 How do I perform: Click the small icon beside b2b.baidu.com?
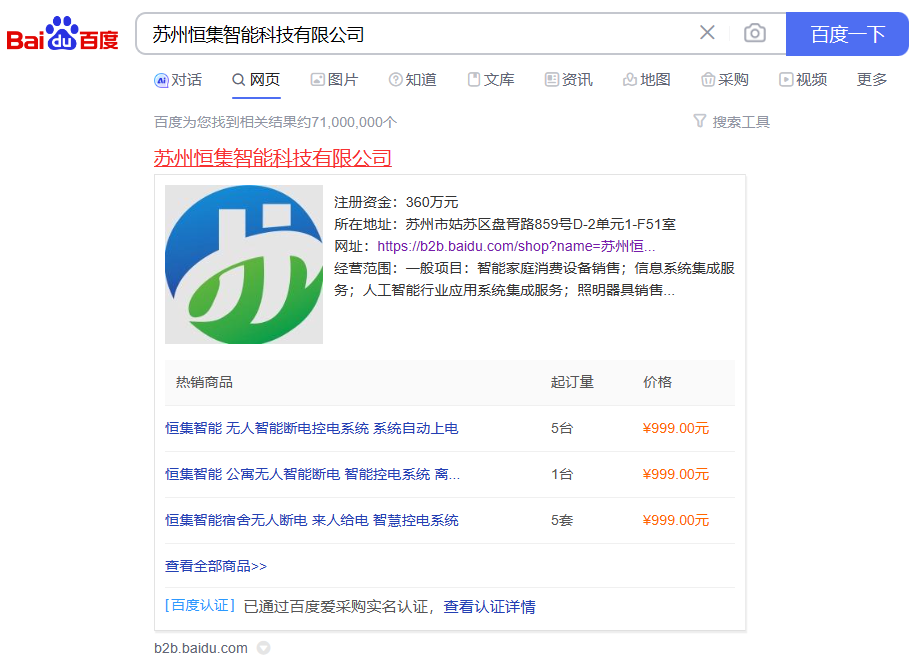[263, 648]
